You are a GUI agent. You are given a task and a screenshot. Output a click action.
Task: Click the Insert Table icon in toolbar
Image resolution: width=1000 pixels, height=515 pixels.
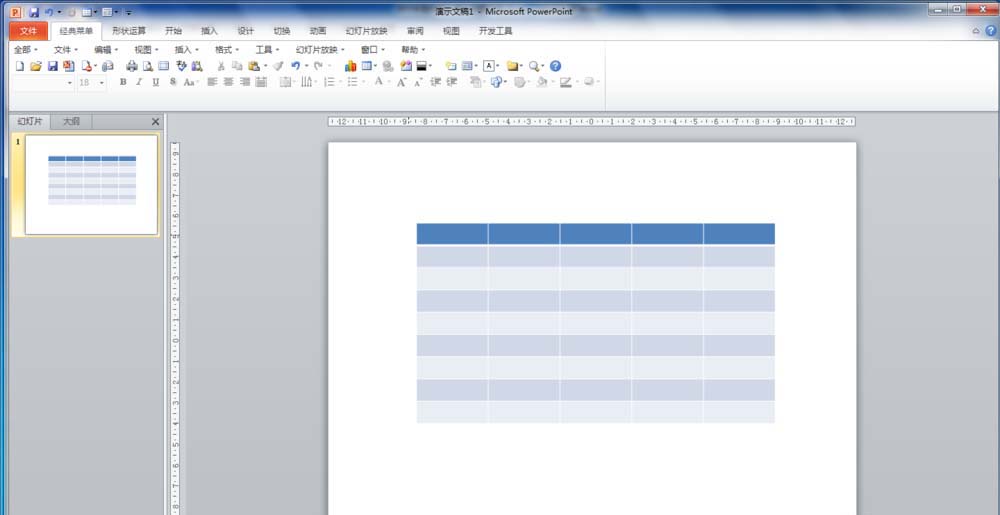pyautogui.click(x=367, y=66)
